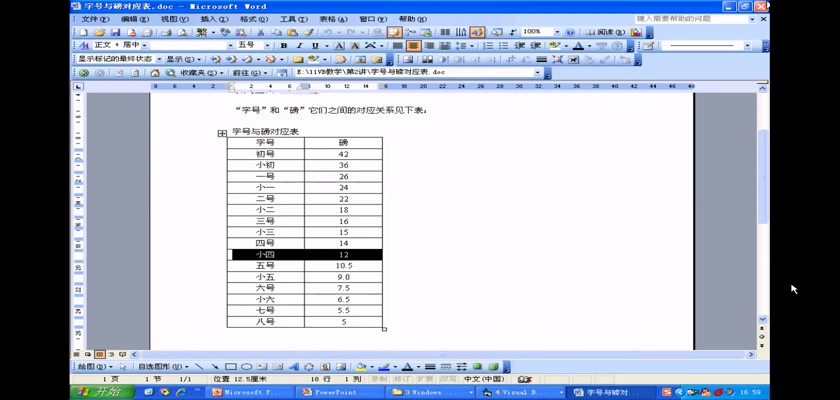Click the table move handle icon

pyautogui.click(x=222, y=133)
